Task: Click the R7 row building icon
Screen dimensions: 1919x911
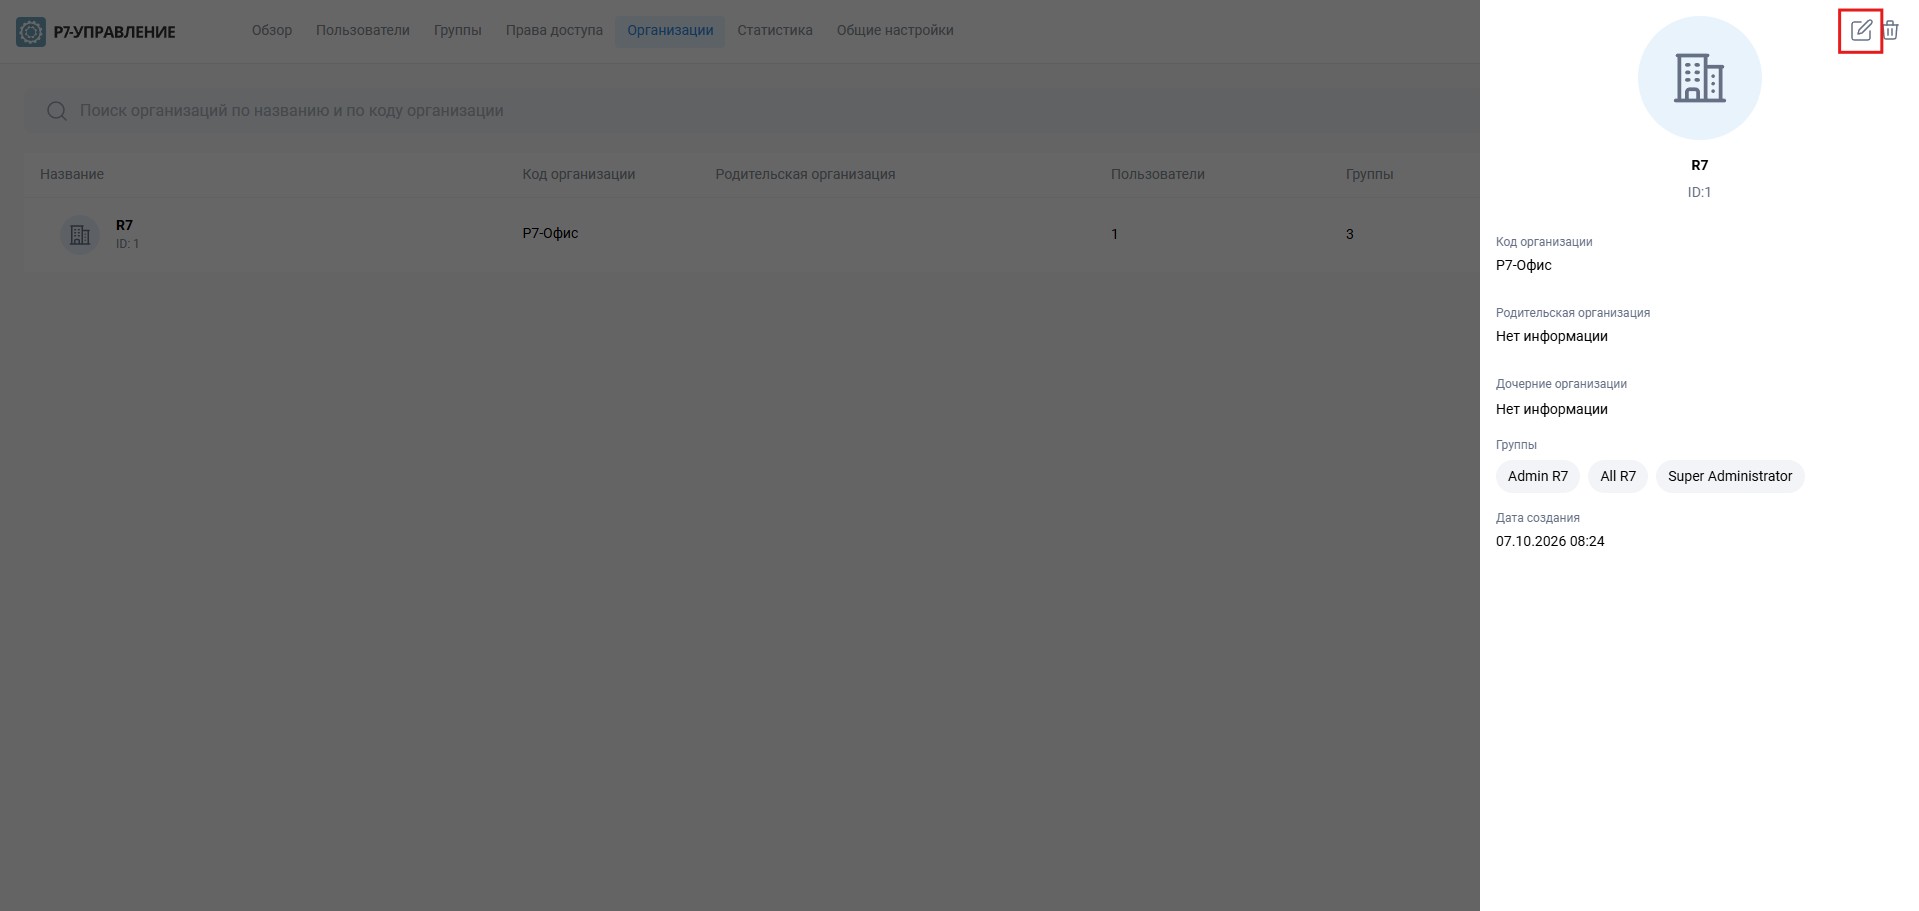Action: coord(80,235)
